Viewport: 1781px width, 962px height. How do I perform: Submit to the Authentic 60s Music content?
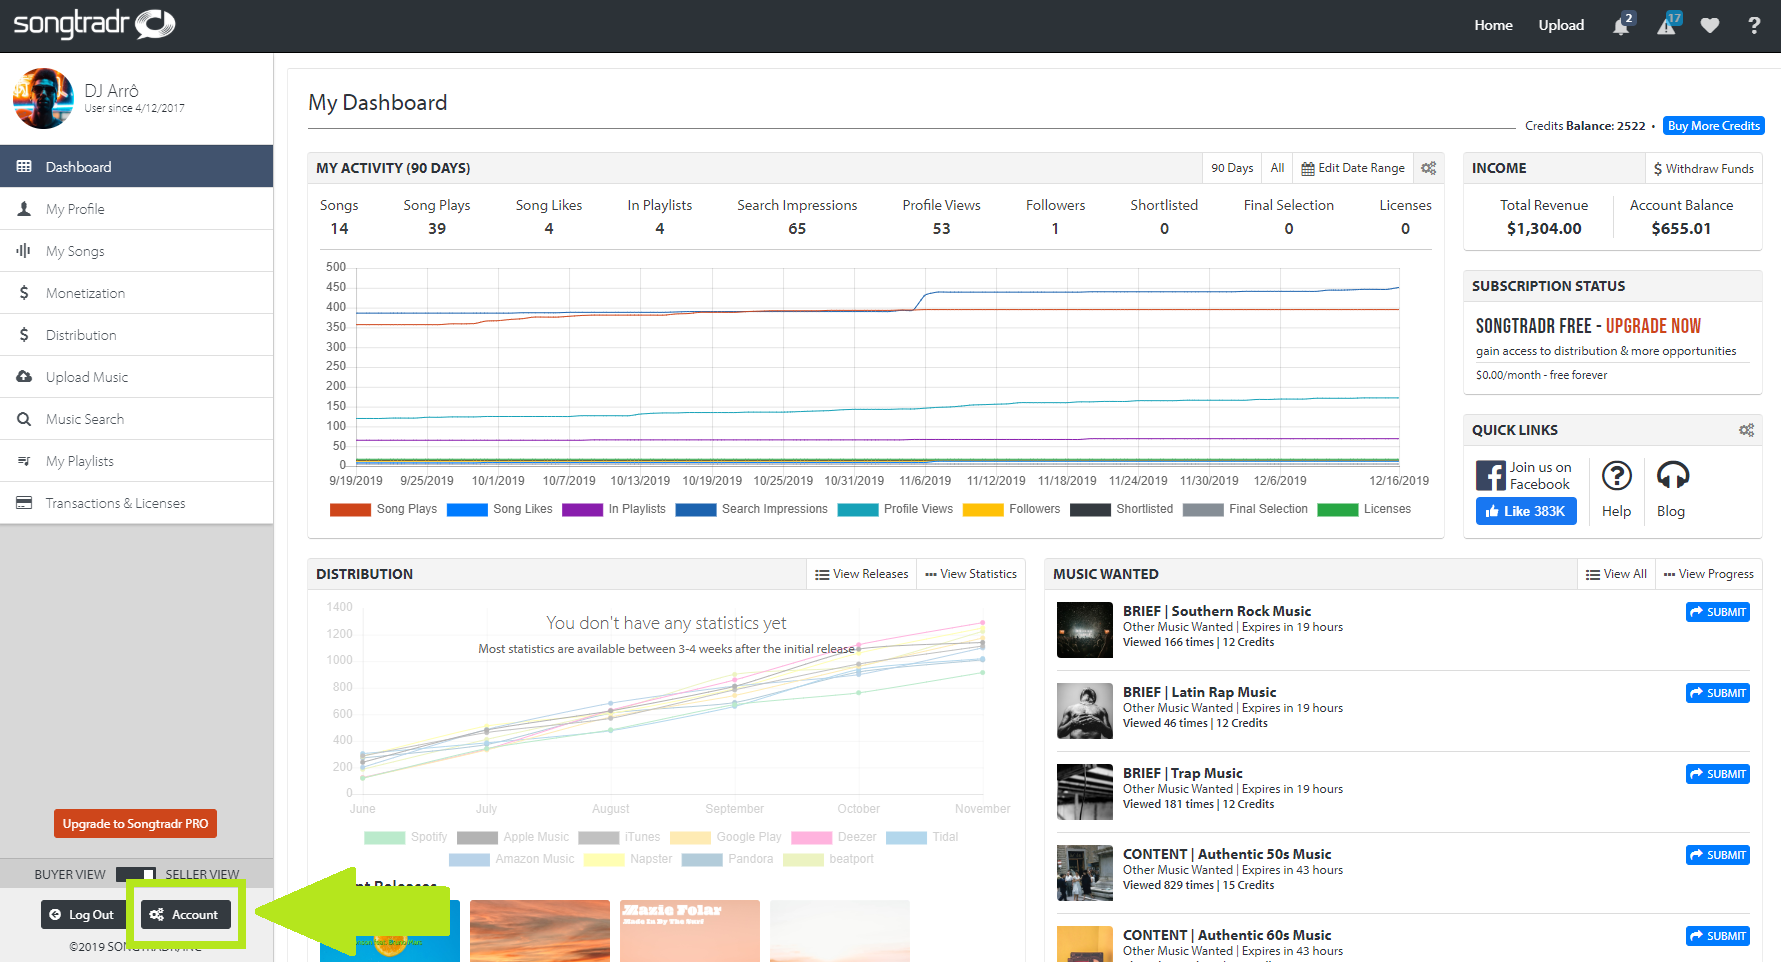click(x=1717, y=936)
